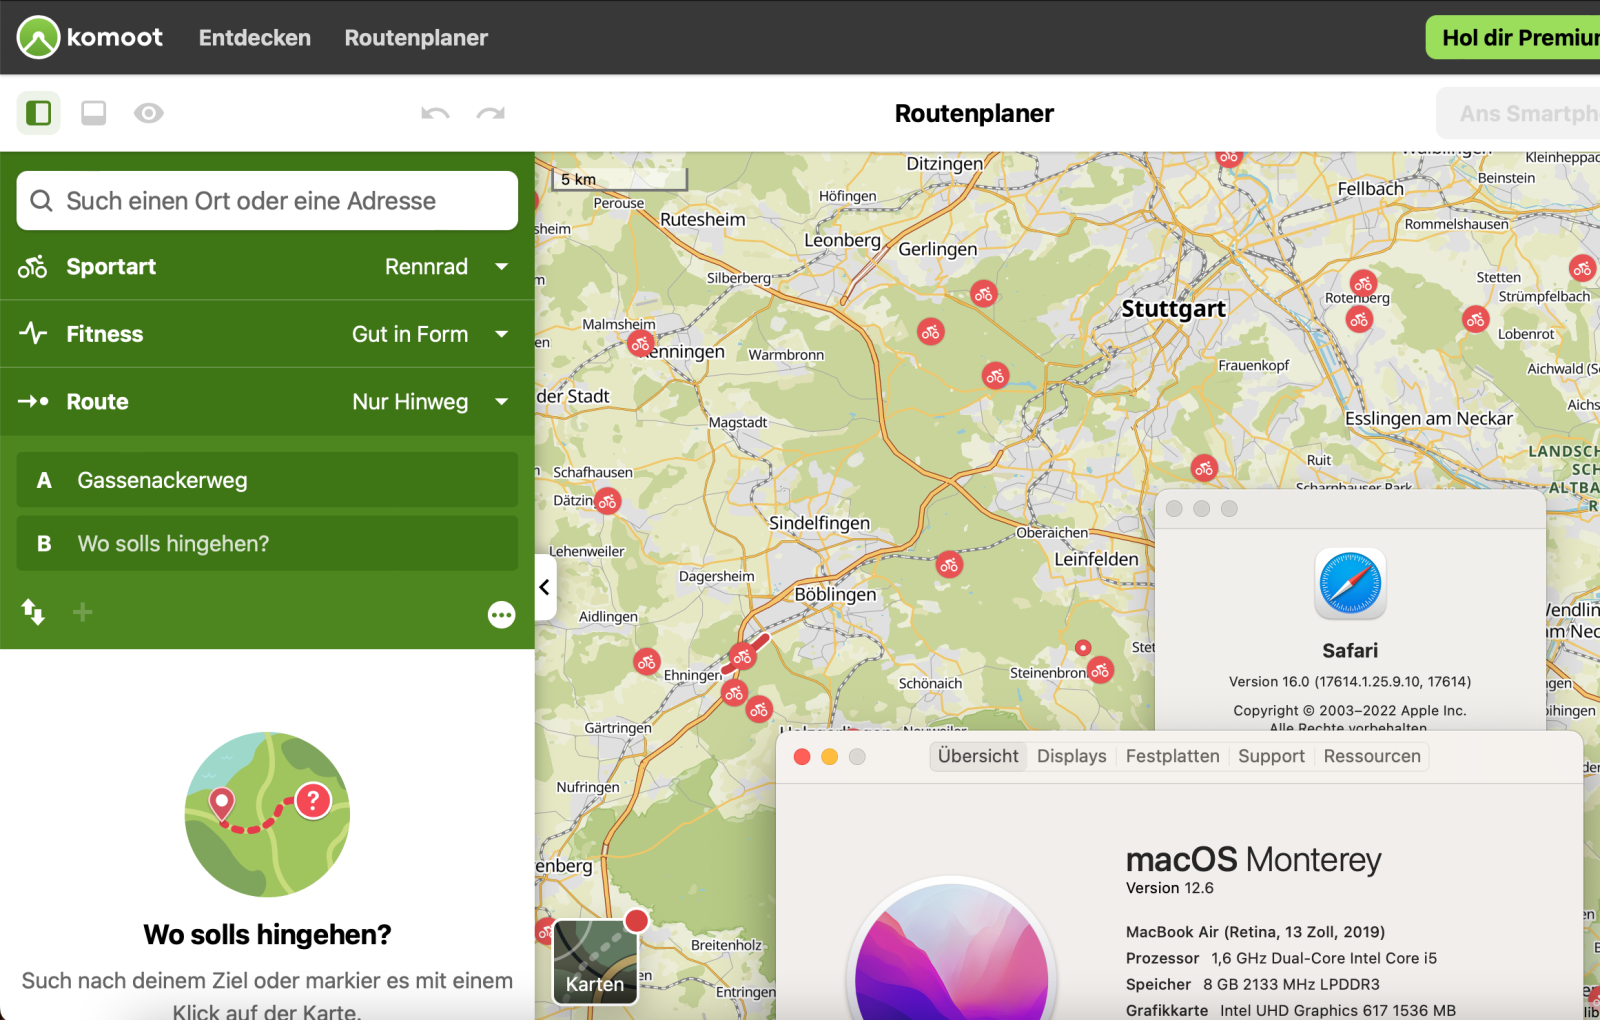The width and height of the screenshot is (1600, 1020).
Task: Select destination field Wo solls hingehen?
Action: click(x=267, y=544)
